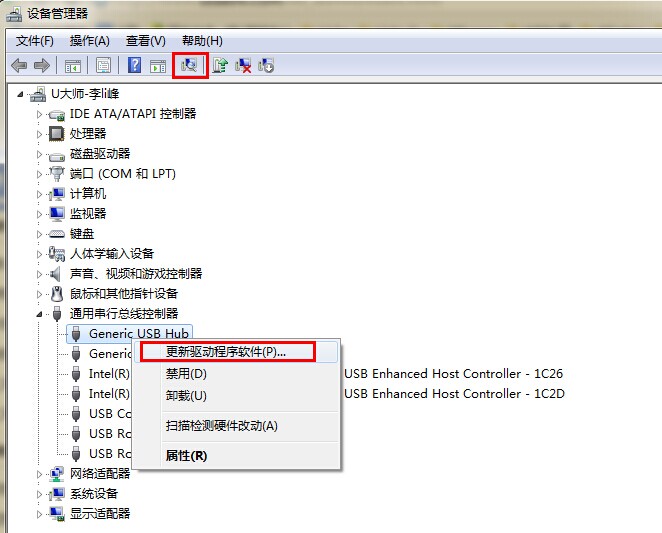Click the 磁盘驱动器 disk icon
This screenshot has width=662, height=533.
coord(57,156)
